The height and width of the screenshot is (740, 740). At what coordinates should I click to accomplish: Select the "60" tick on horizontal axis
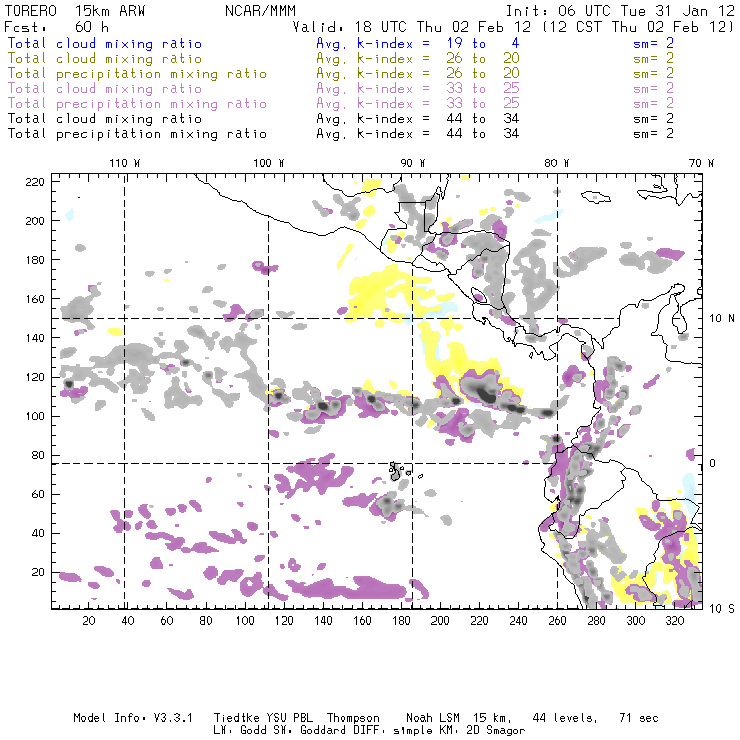pos(167,621)
